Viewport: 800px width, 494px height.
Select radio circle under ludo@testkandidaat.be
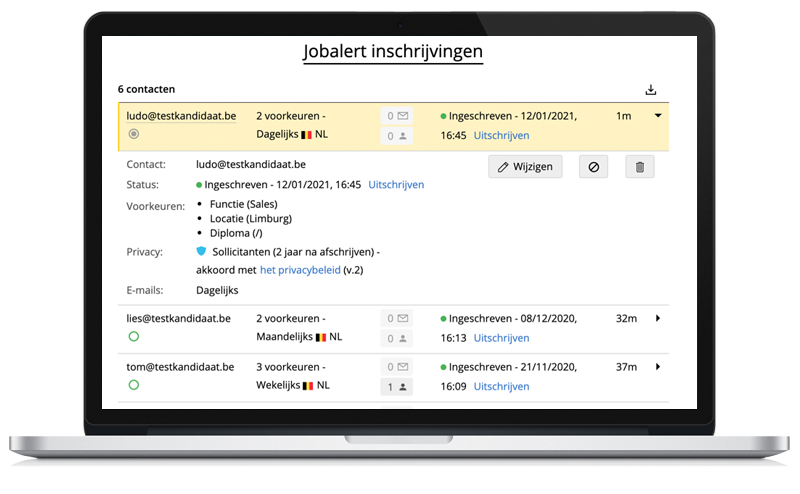click(134, 135)
